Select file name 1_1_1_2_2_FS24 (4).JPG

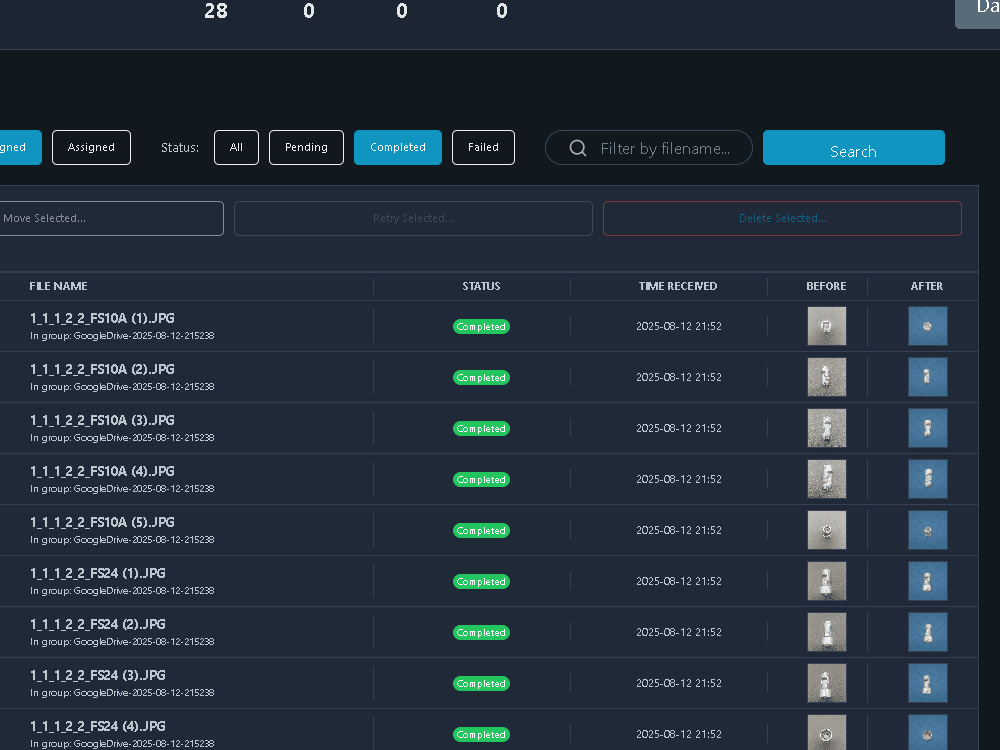[98, 726]
